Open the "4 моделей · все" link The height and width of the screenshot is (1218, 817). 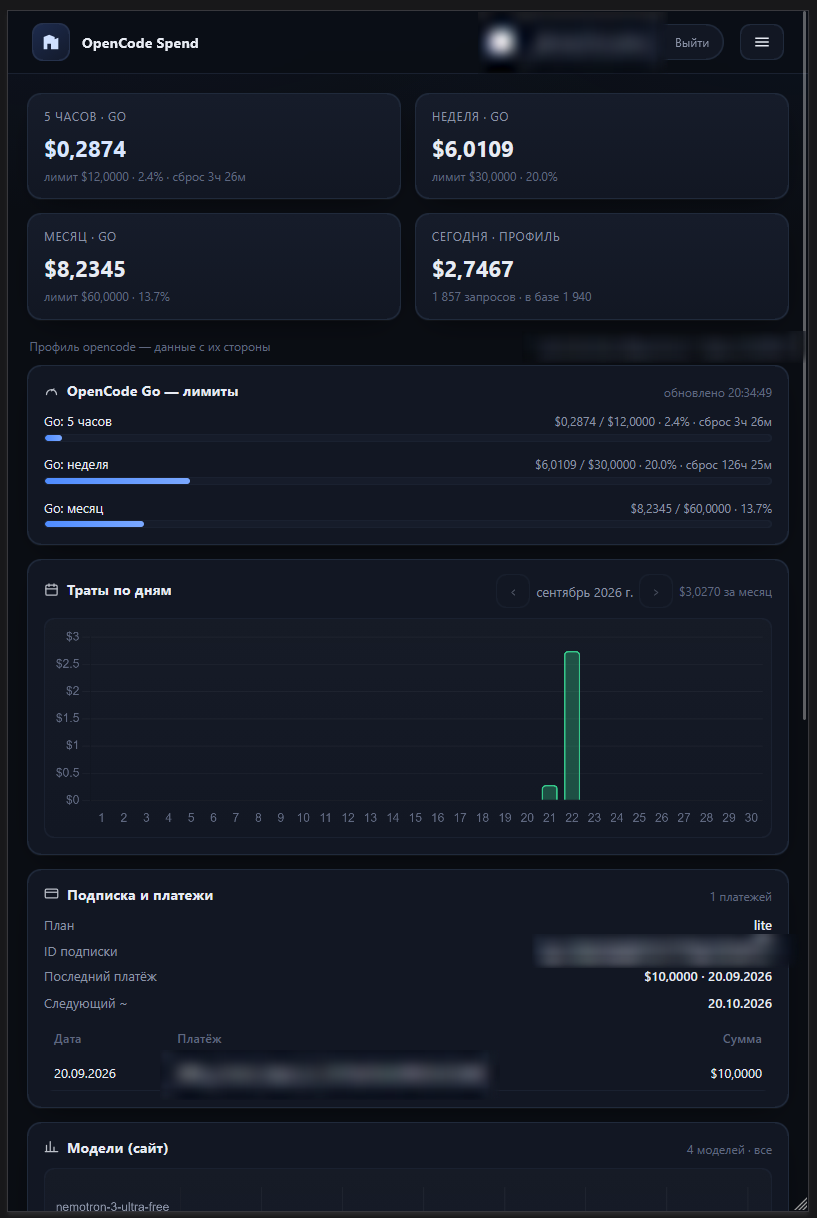pos(729,1150)
